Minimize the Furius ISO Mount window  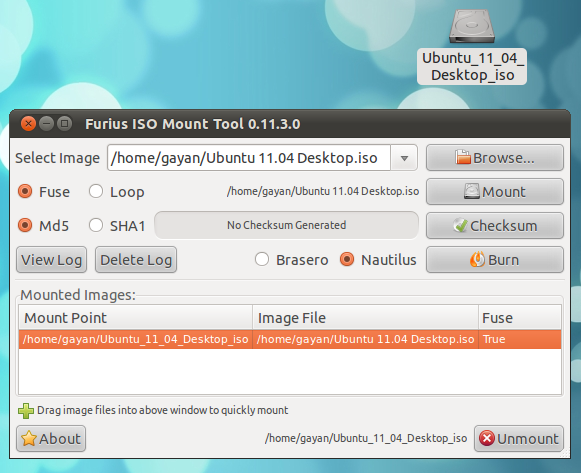[46, 123]
